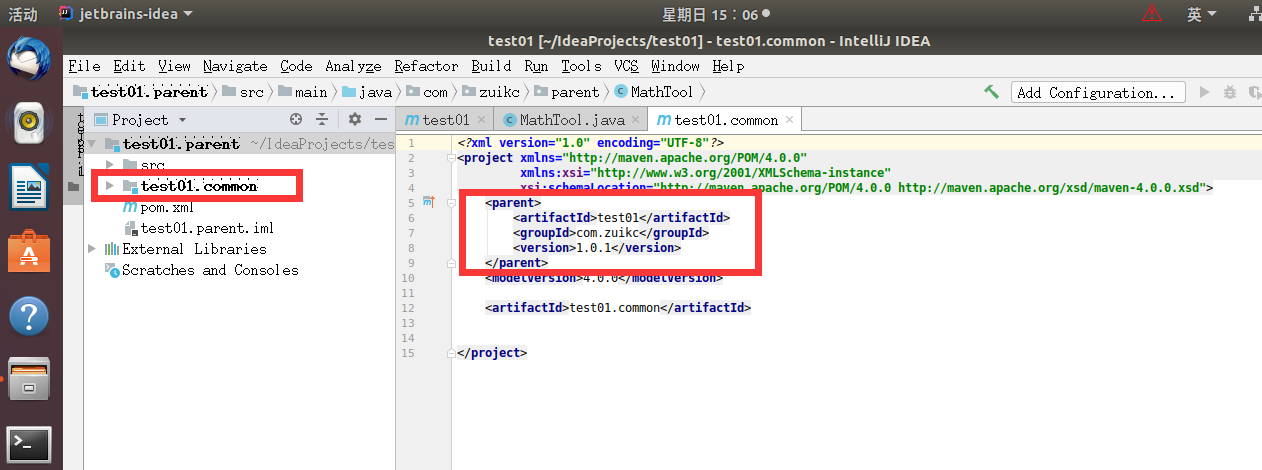The width and height of the screenshot is (1262, 470).
Task: Click MathTool class icon in breadcrumb
Action: 621,92
